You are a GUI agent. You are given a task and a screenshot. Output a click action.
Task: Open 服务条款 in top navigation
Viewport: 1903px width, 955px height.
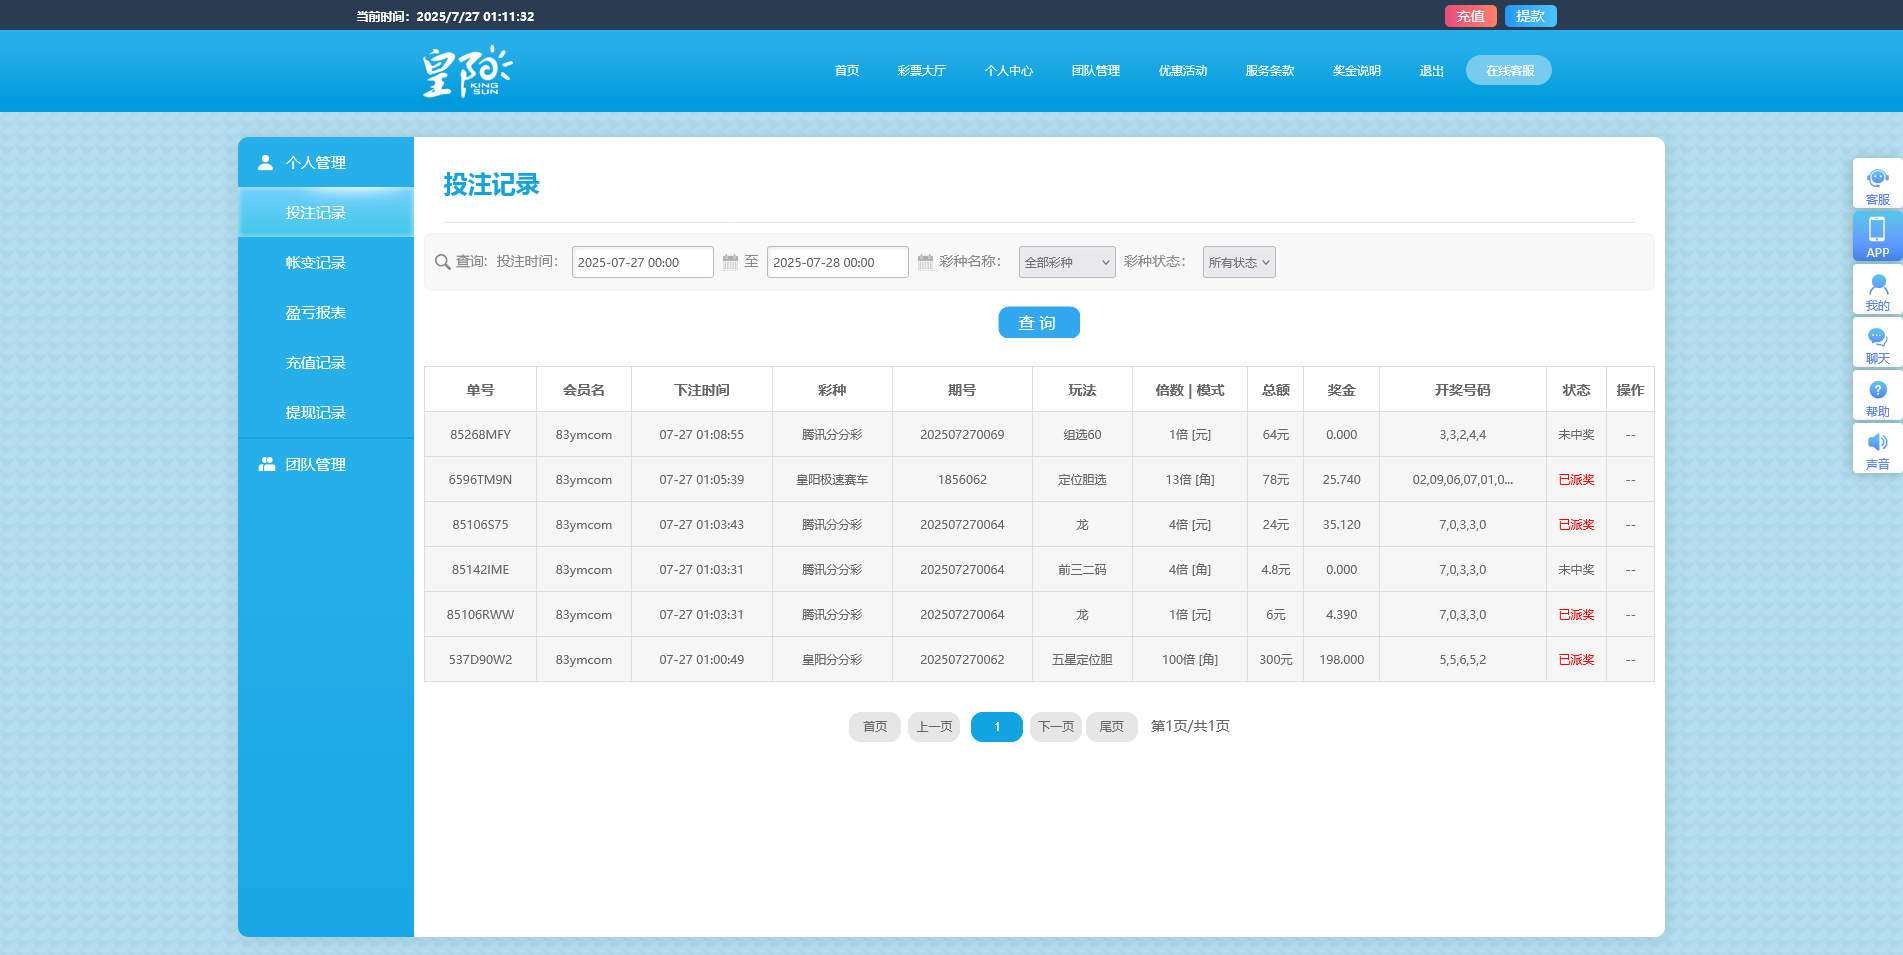[1269, 71]
